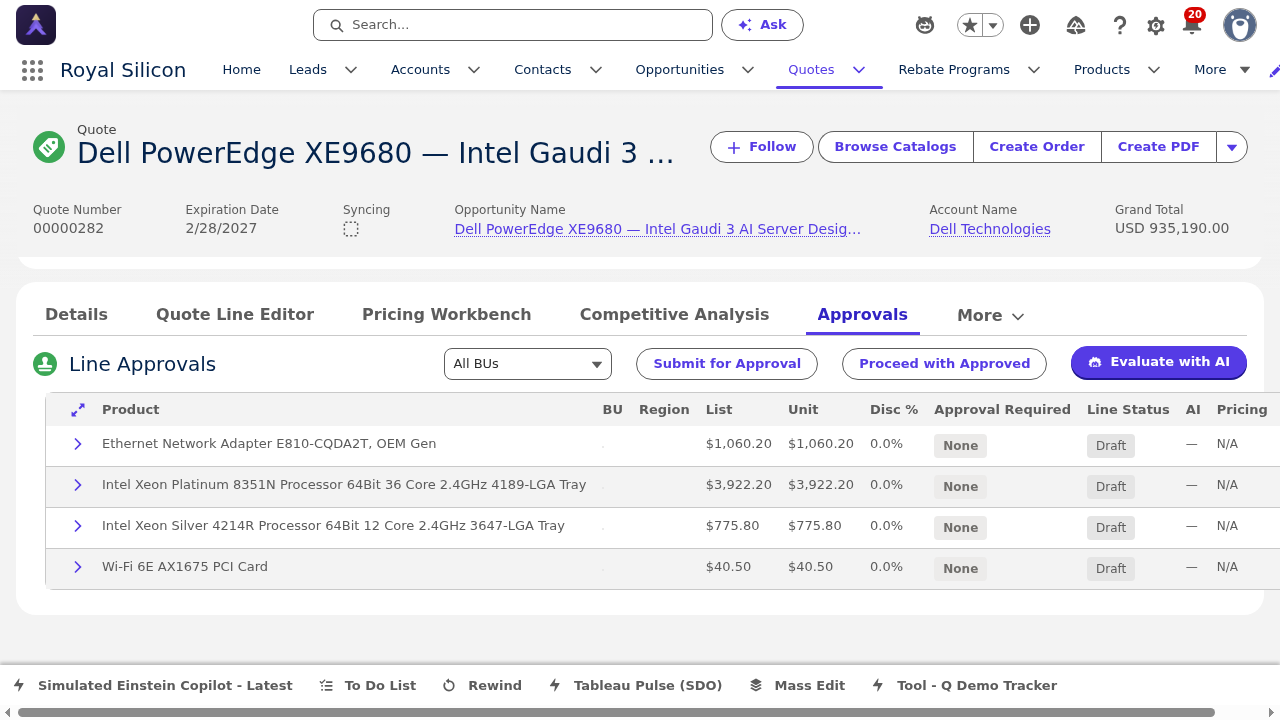Open the Products tab dropdown chevron
Viewport: 1280px width, 720px height.
1154,70
